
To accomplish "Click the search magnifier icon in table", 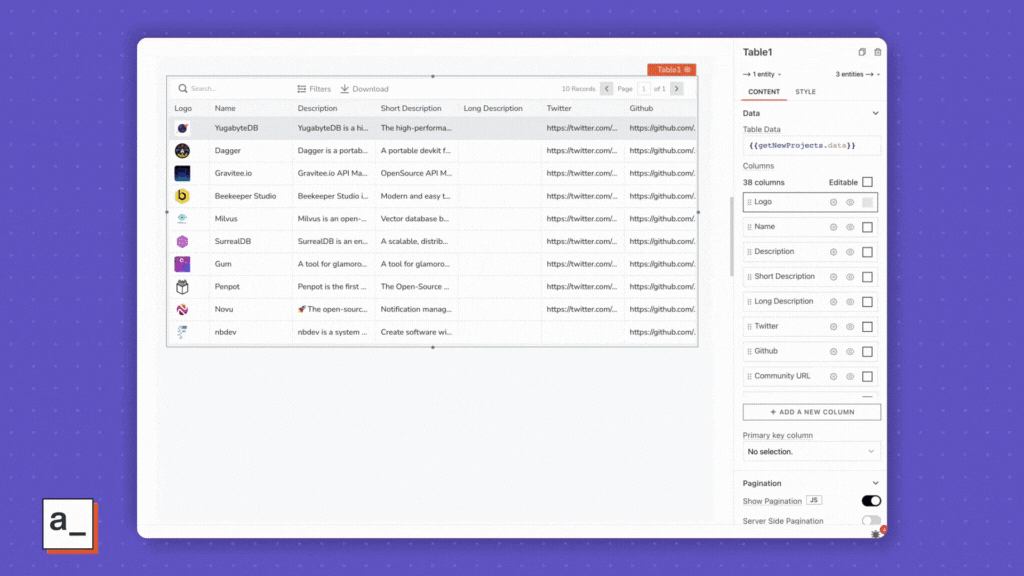I will (183, 88).
